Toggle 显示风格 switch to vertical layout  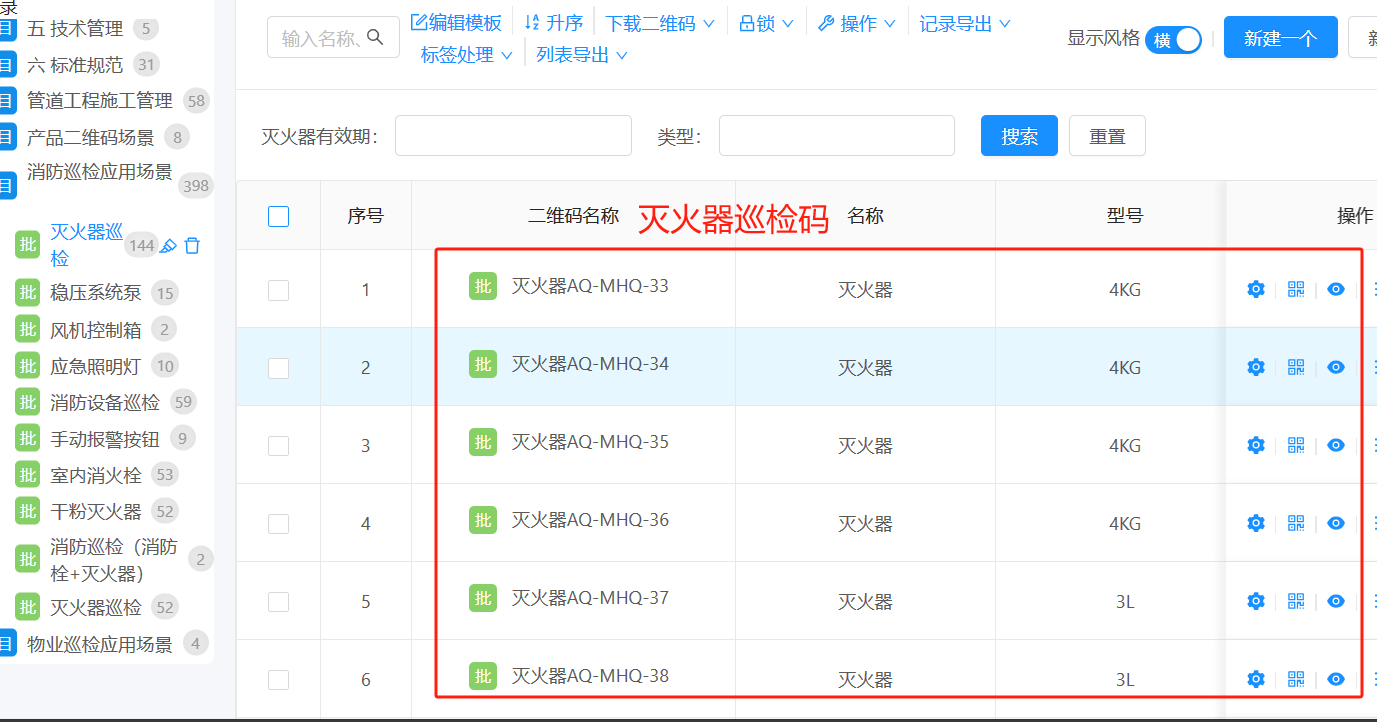click(1173, 39)
